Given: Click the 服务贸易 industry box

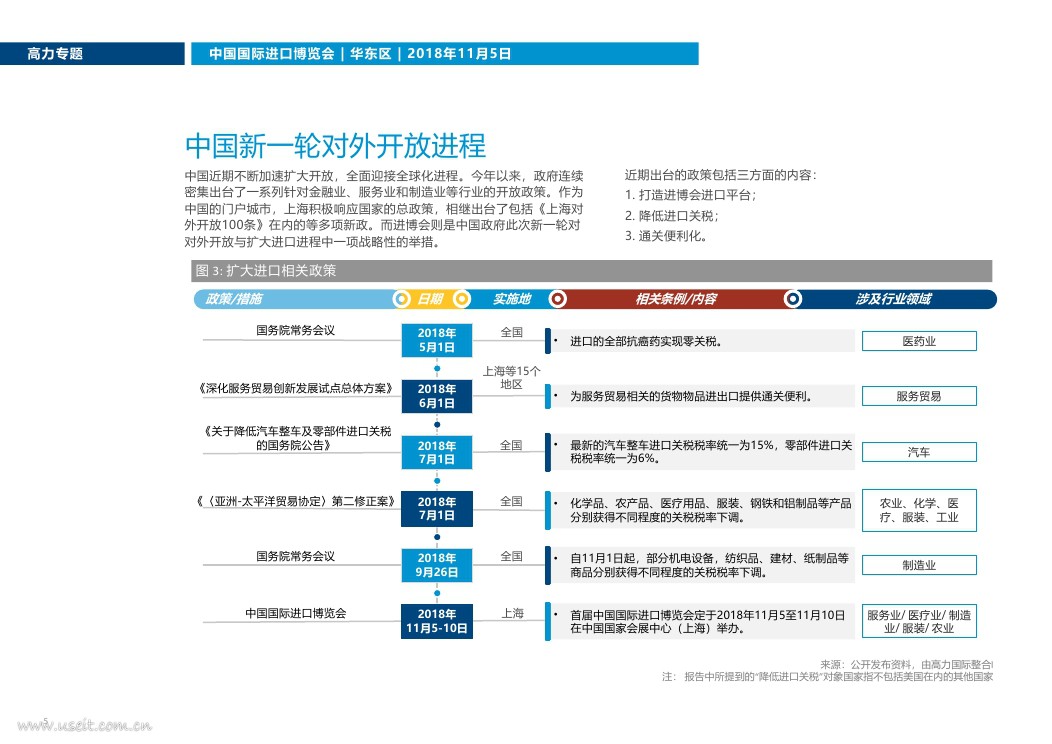Looking at the screenshot, I should click(919, 396).
